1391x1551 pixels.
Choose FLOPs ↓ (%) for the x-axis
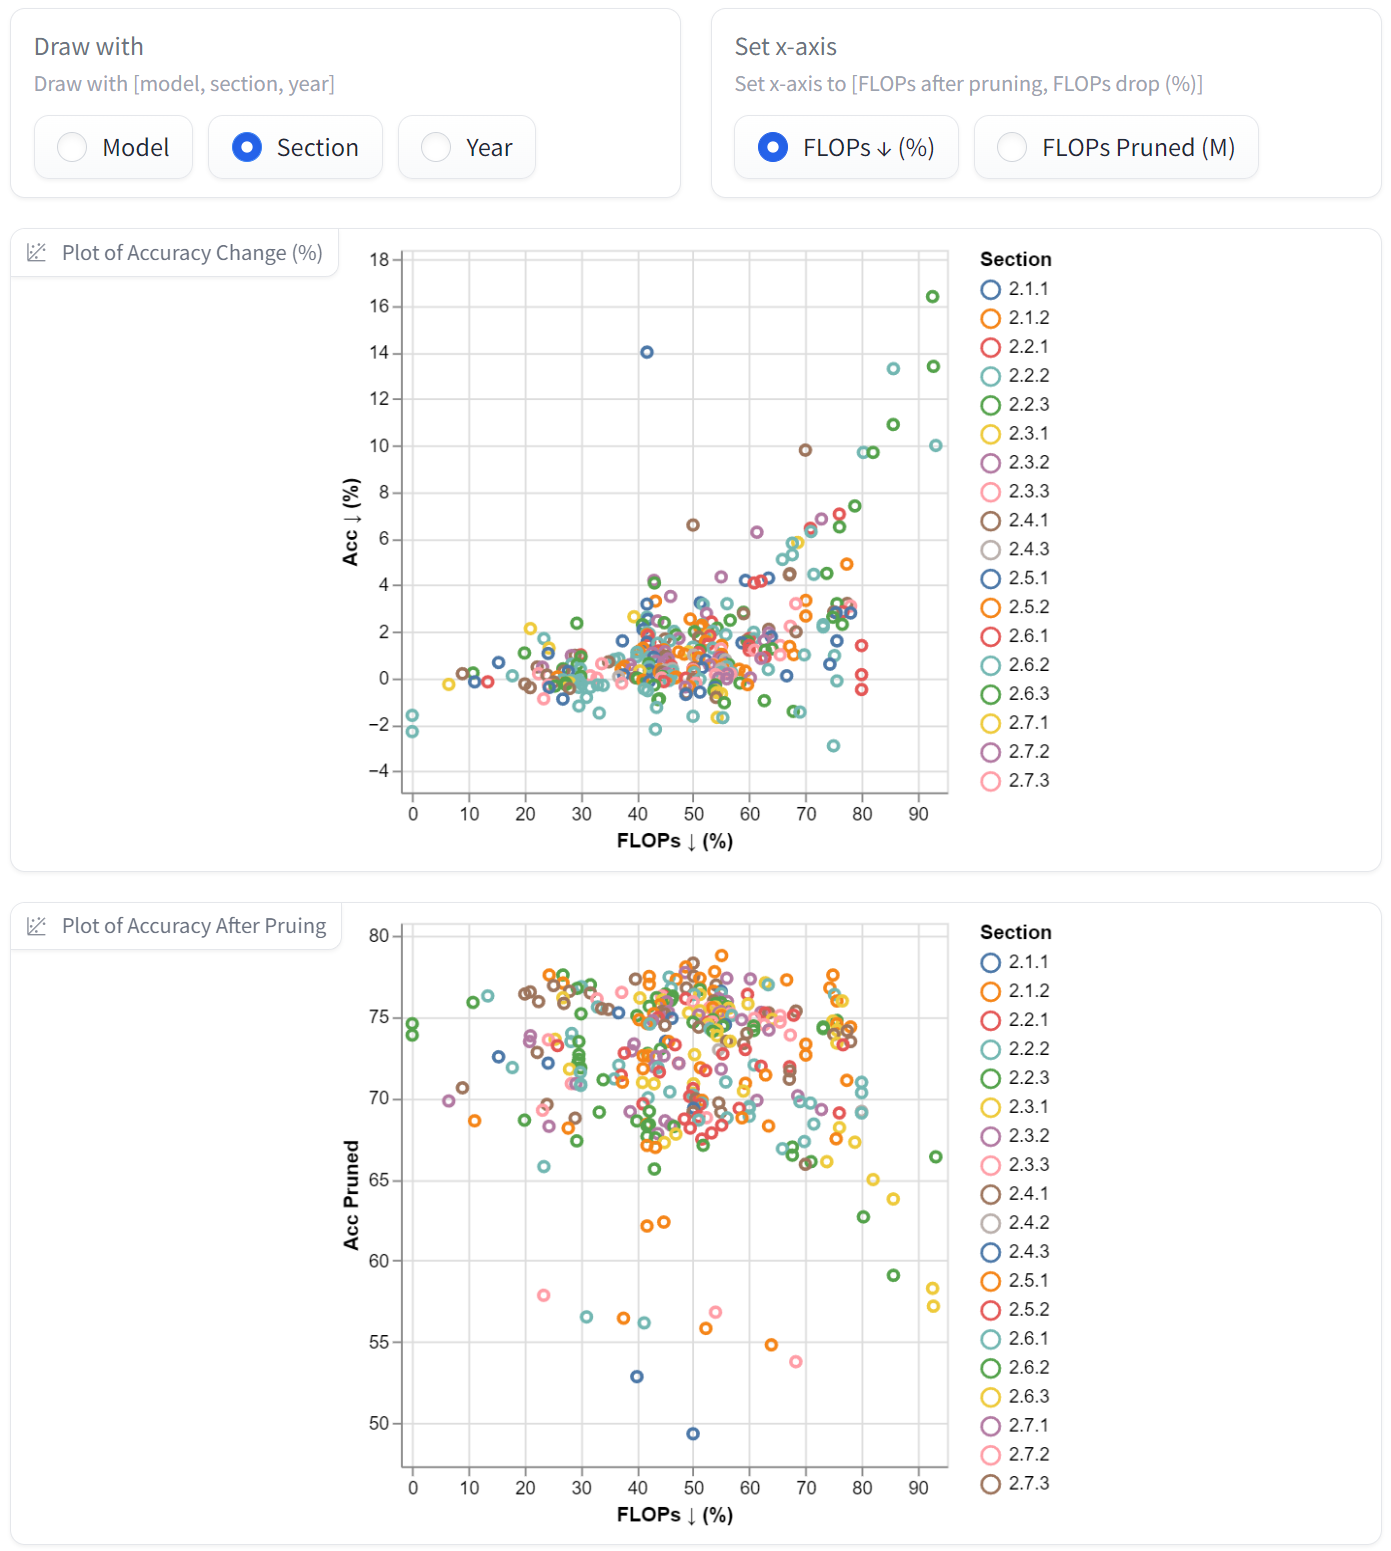[x=846, y=147]
